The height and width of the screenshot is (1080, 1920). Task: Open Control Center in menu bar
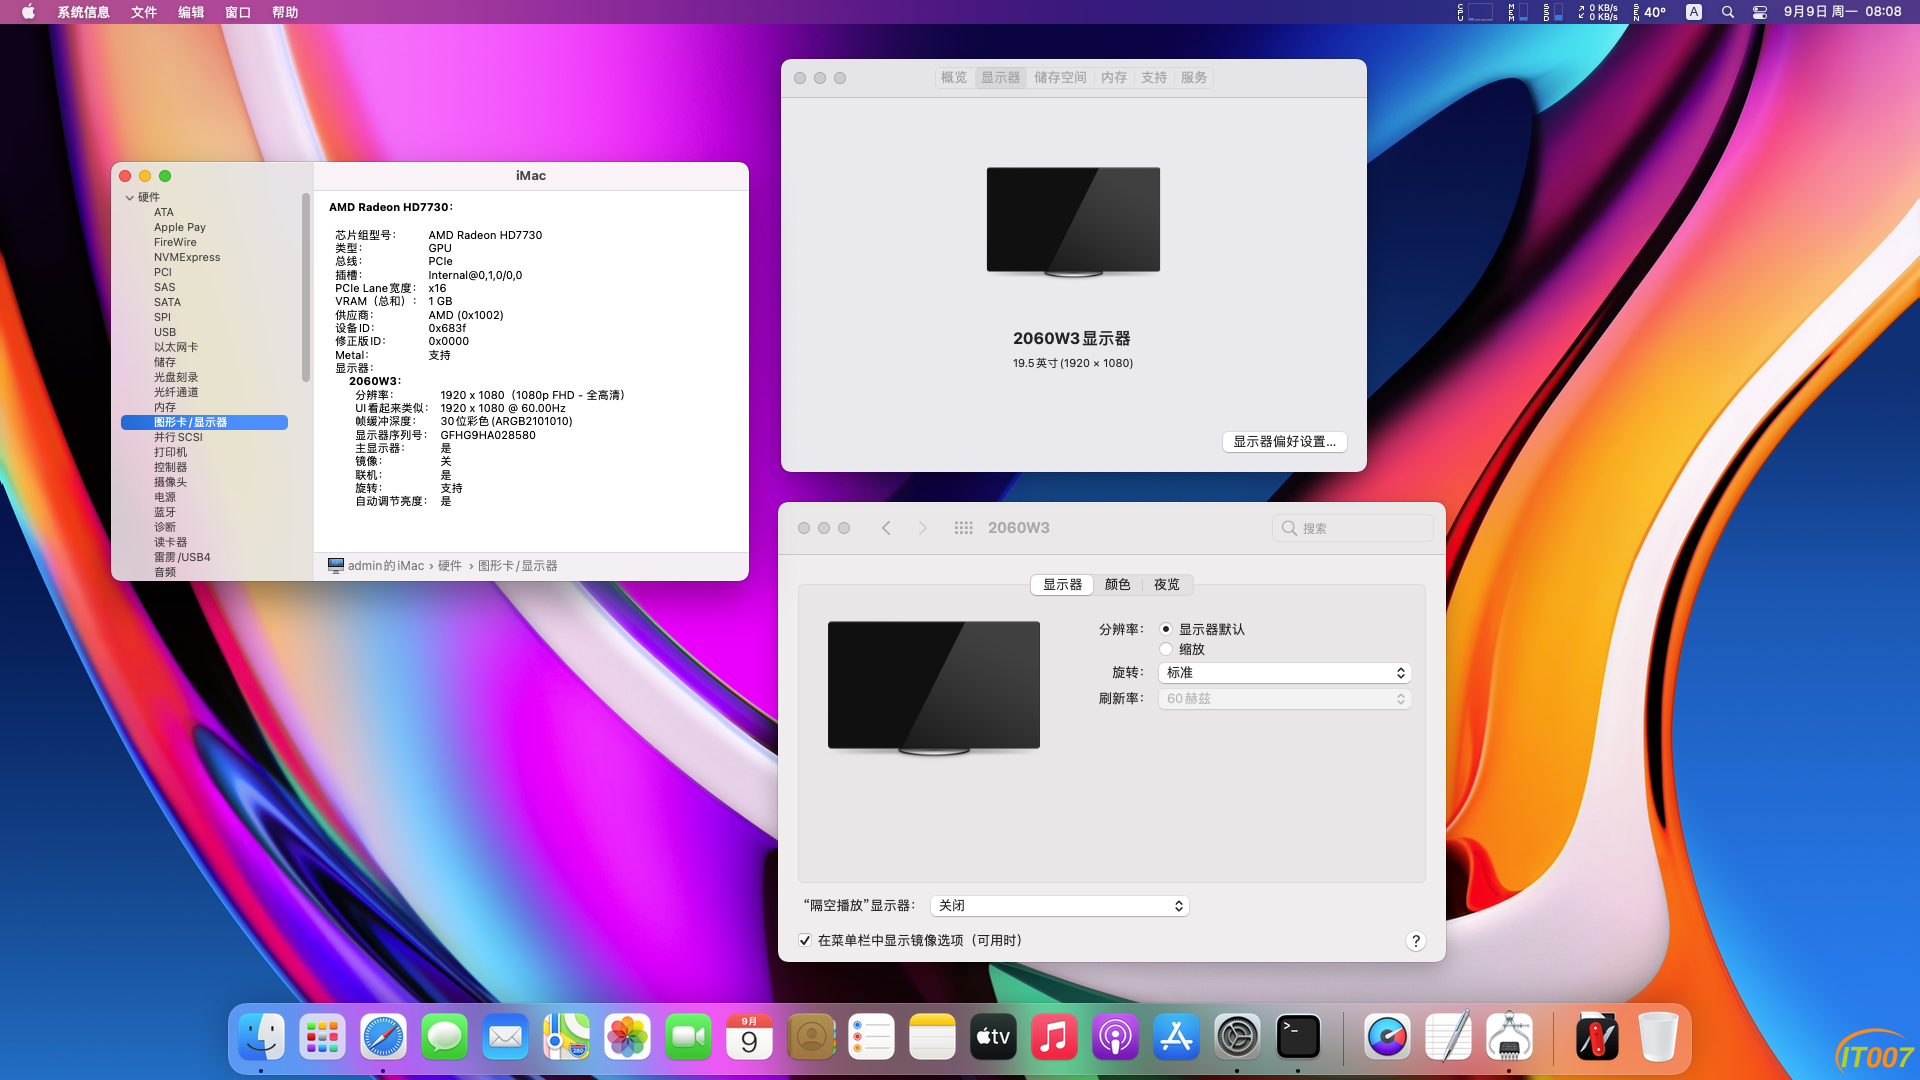click(1760, 12)
